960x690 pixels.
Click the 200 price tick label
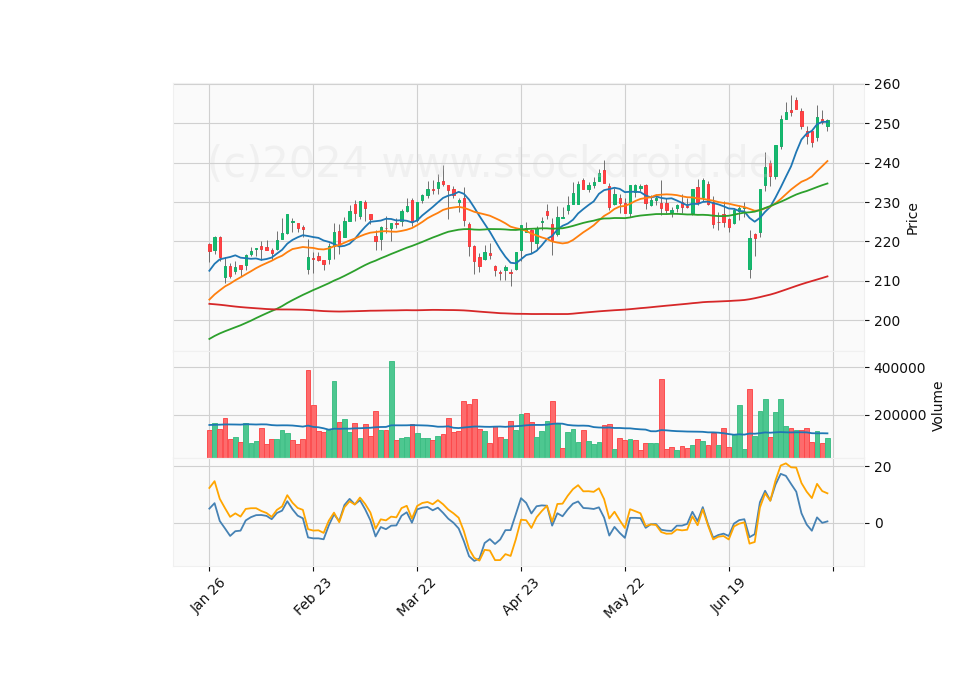(887, 321)
